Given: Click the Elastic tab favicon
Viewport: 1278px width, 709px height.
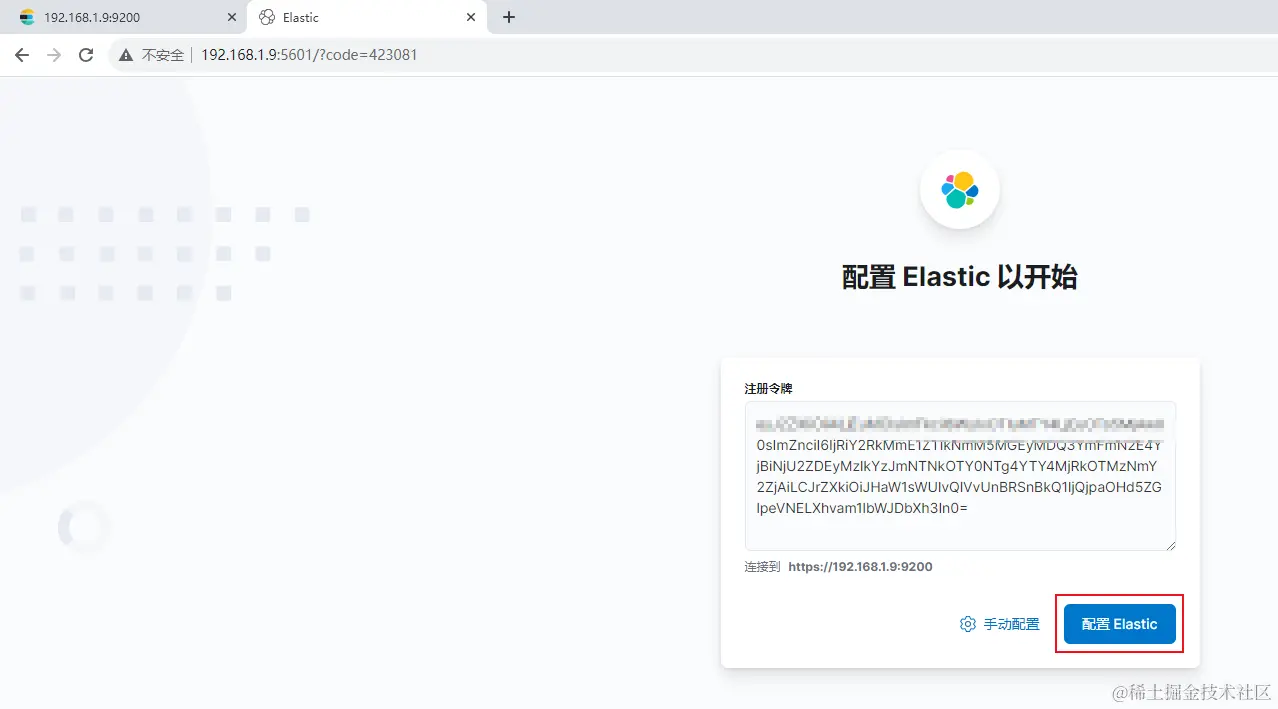Looking at the screenshot, I should (x=267, y=17).
